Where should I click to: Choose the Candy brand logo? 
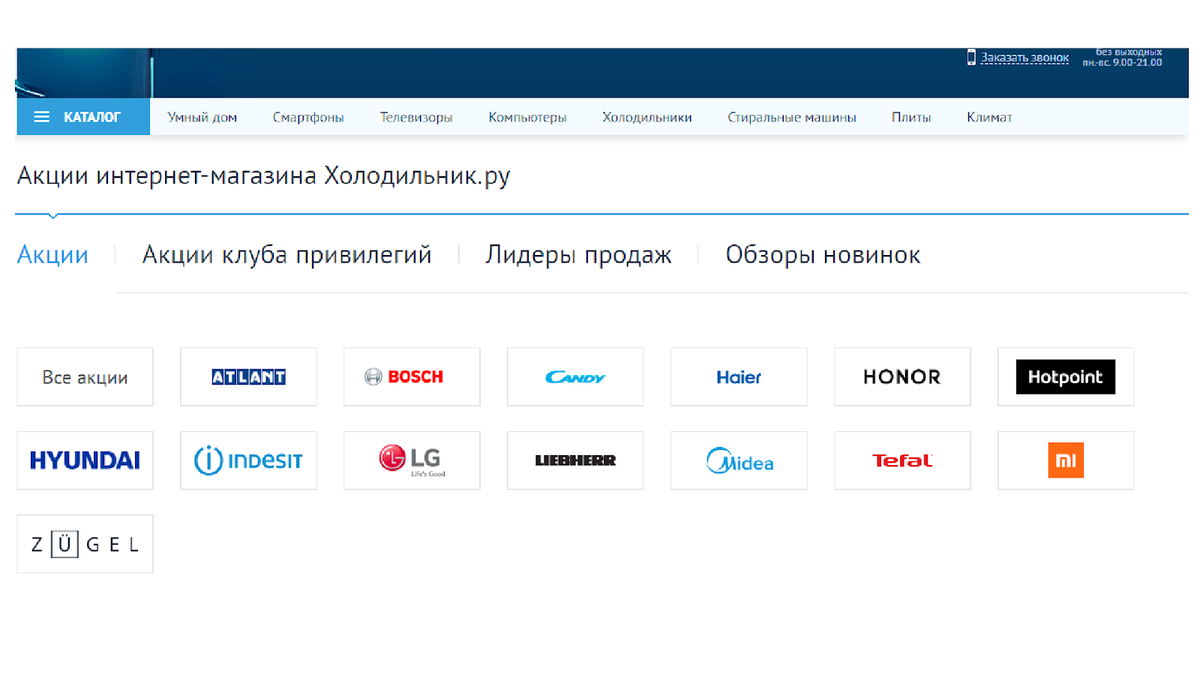point(575,377)
